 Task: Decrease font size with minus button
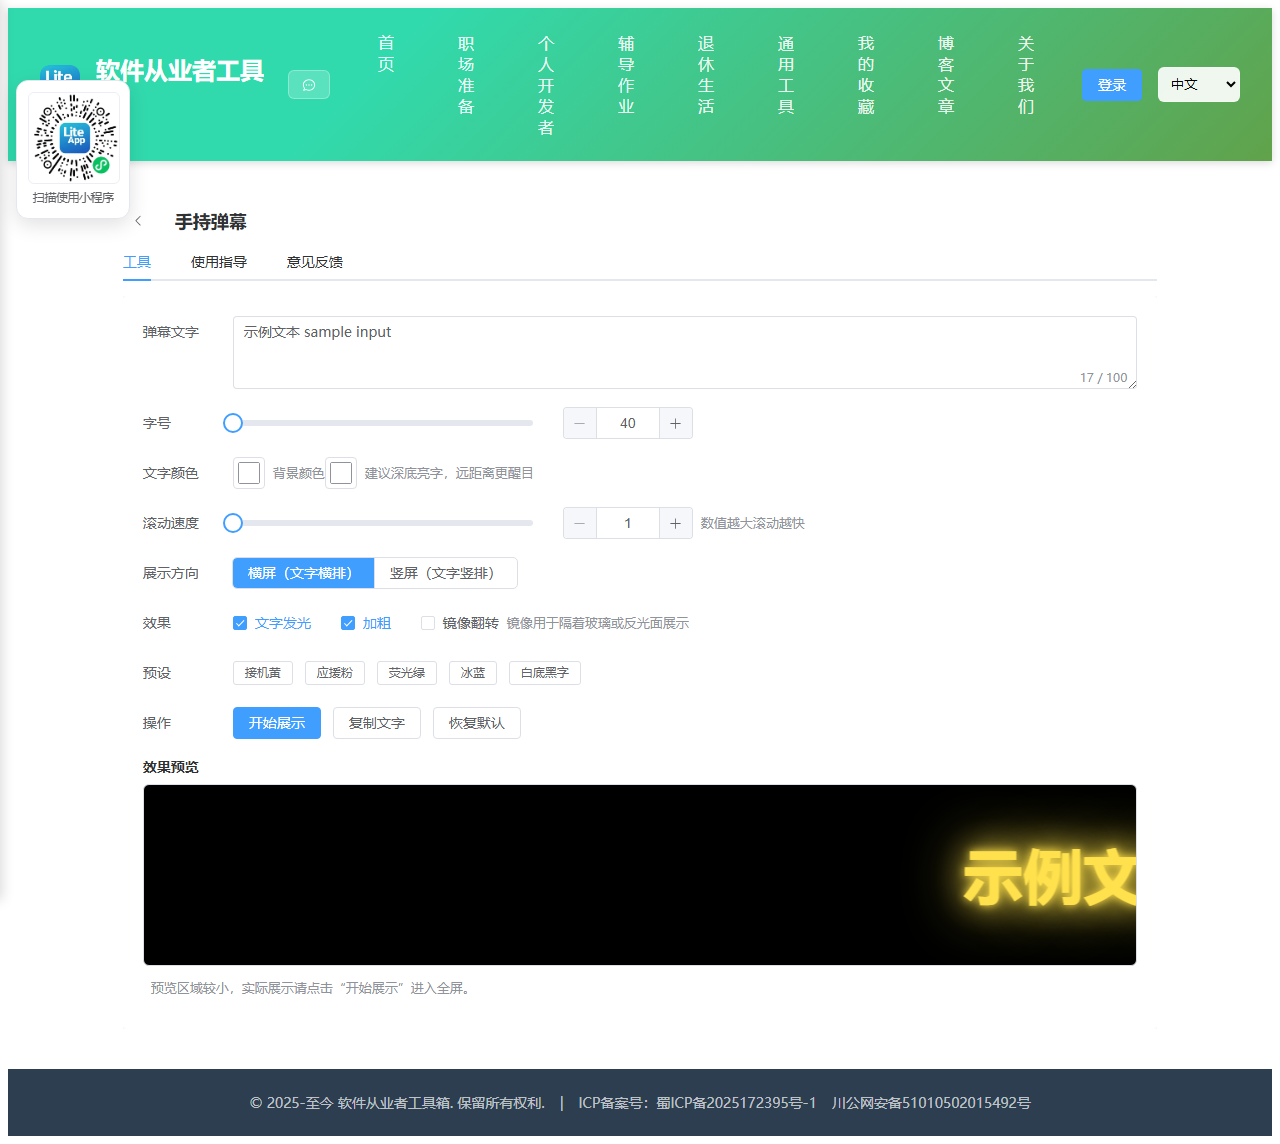(x=580, y=423)
